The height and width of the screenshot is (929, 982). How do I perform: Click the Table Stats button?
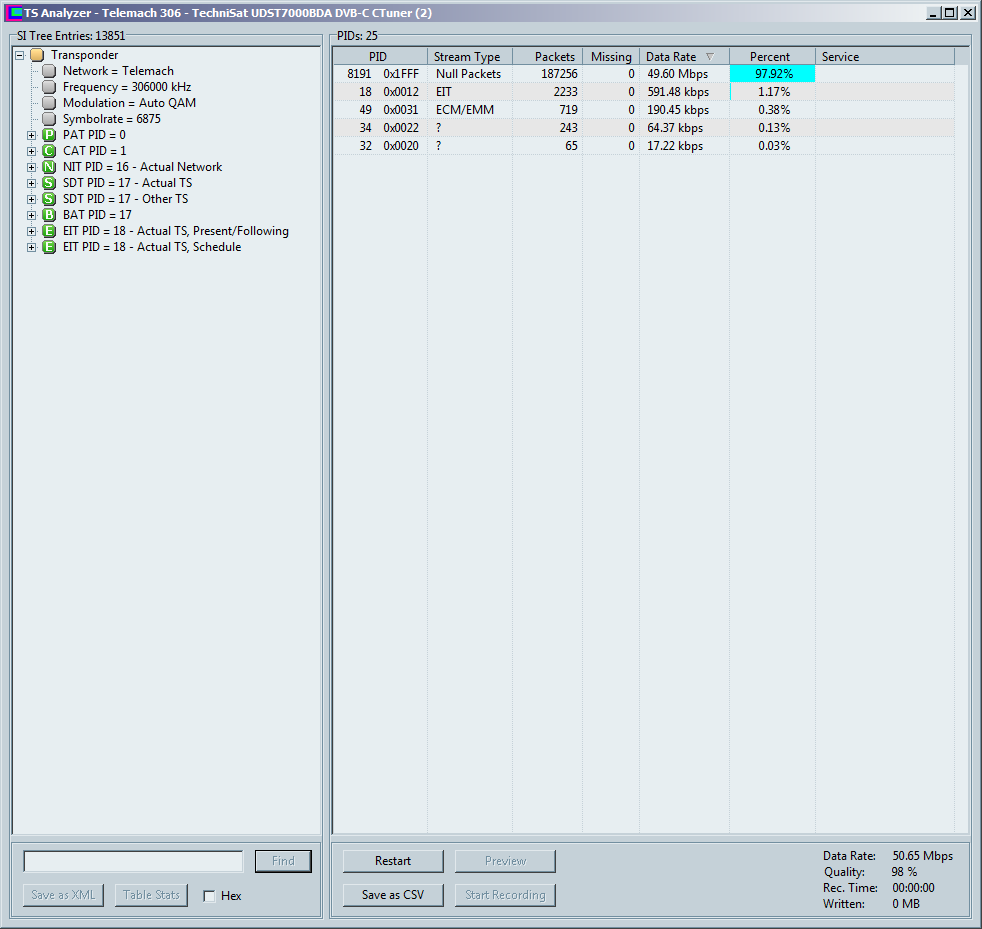(x=151, y=895)
